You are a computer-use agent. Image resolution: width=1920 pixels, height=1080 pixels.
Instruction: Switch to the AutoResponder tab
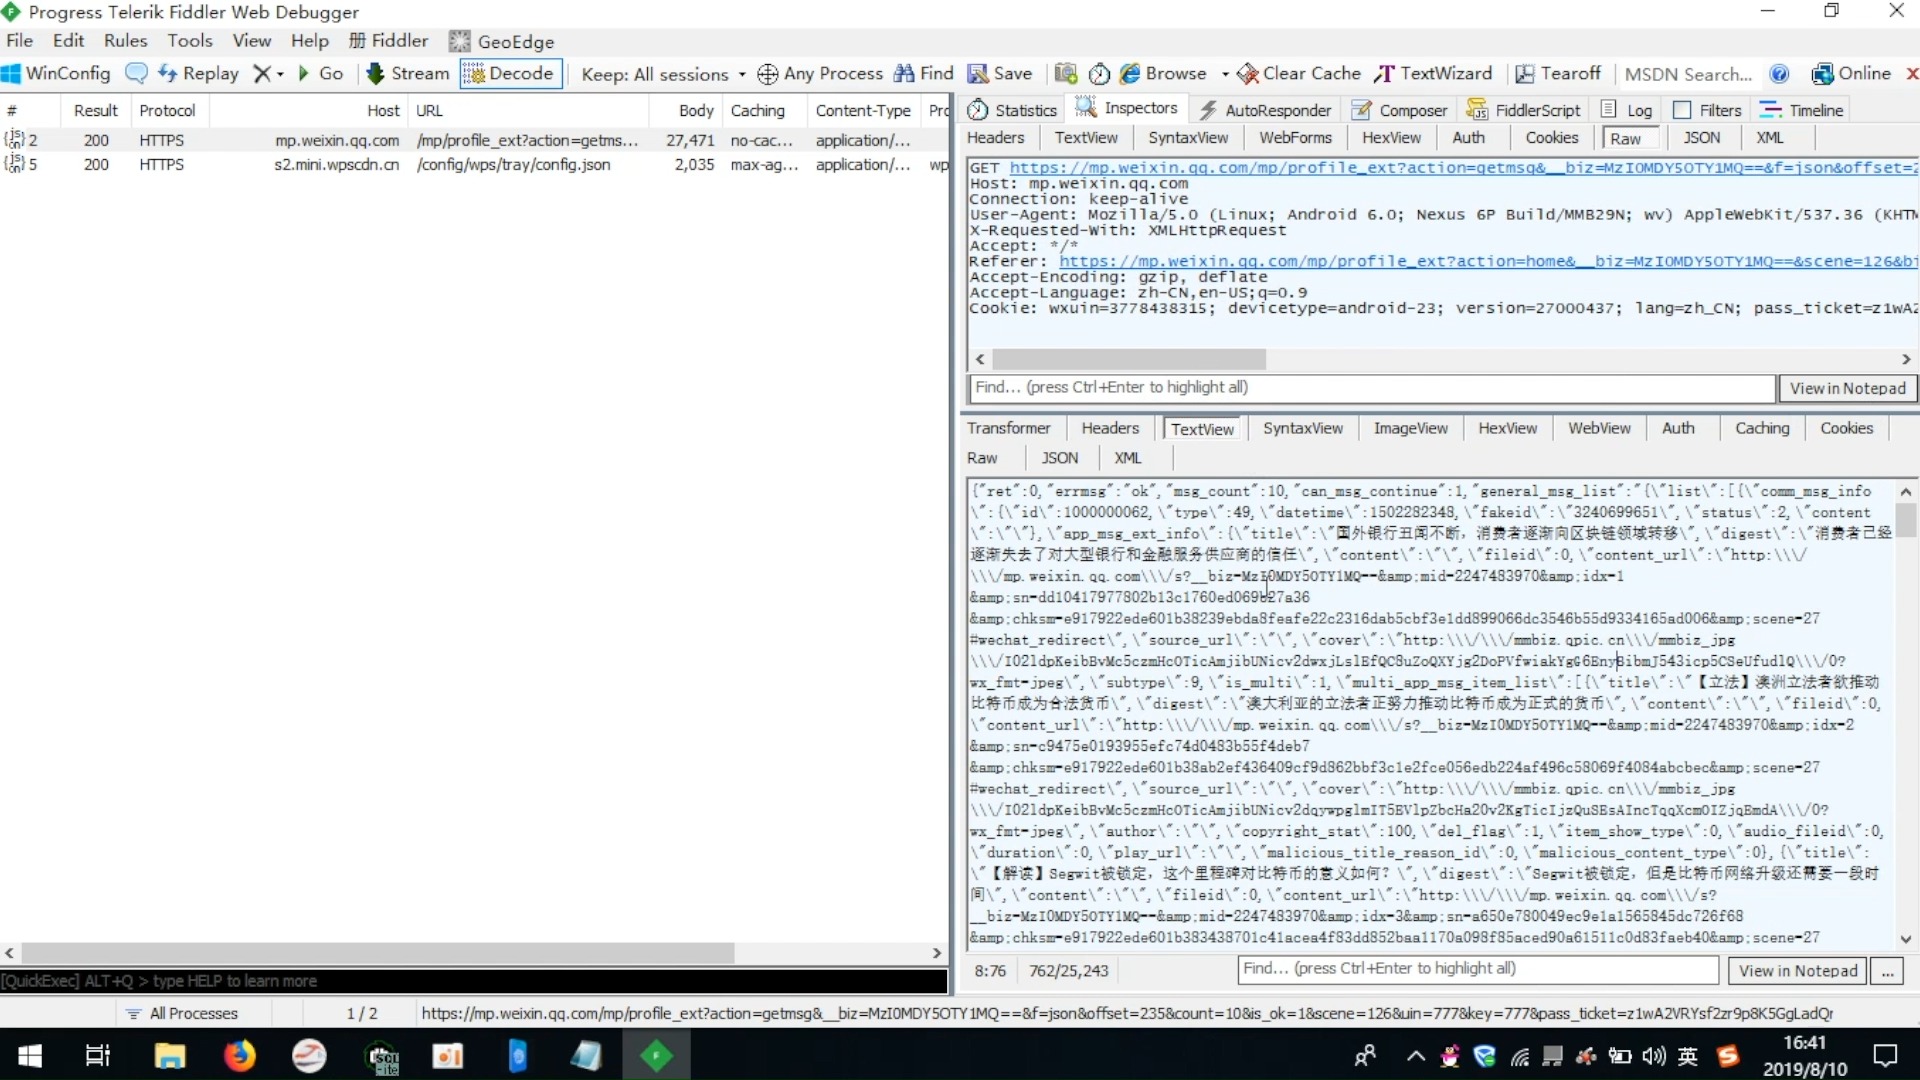pyautogui.click(x=1265, y=110)
